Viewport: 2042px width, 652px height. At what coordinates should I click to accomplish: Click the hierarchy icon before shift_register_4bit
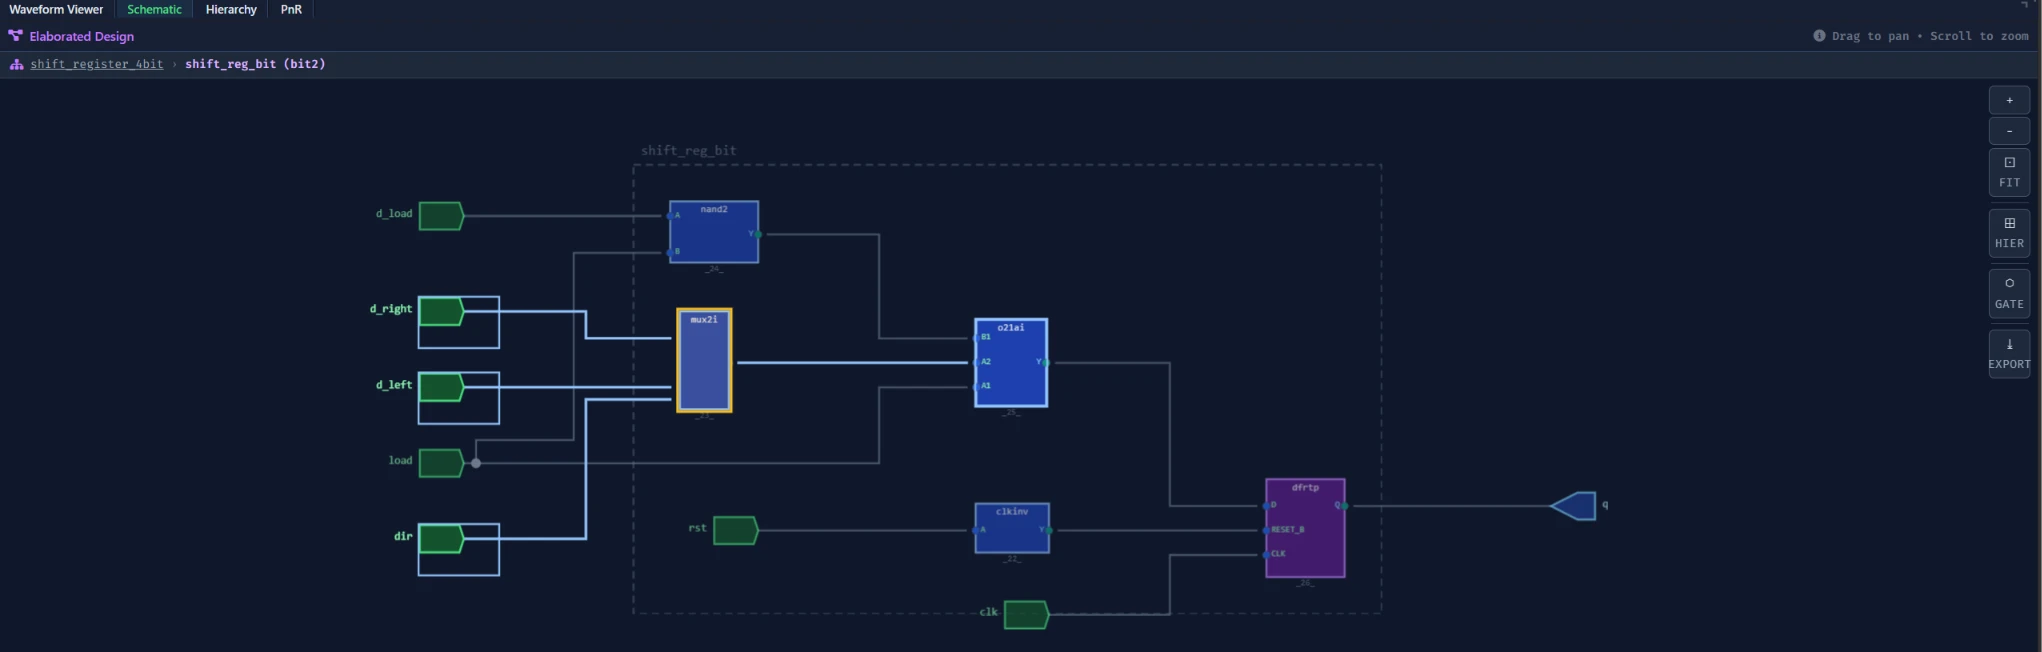[16, 64]
